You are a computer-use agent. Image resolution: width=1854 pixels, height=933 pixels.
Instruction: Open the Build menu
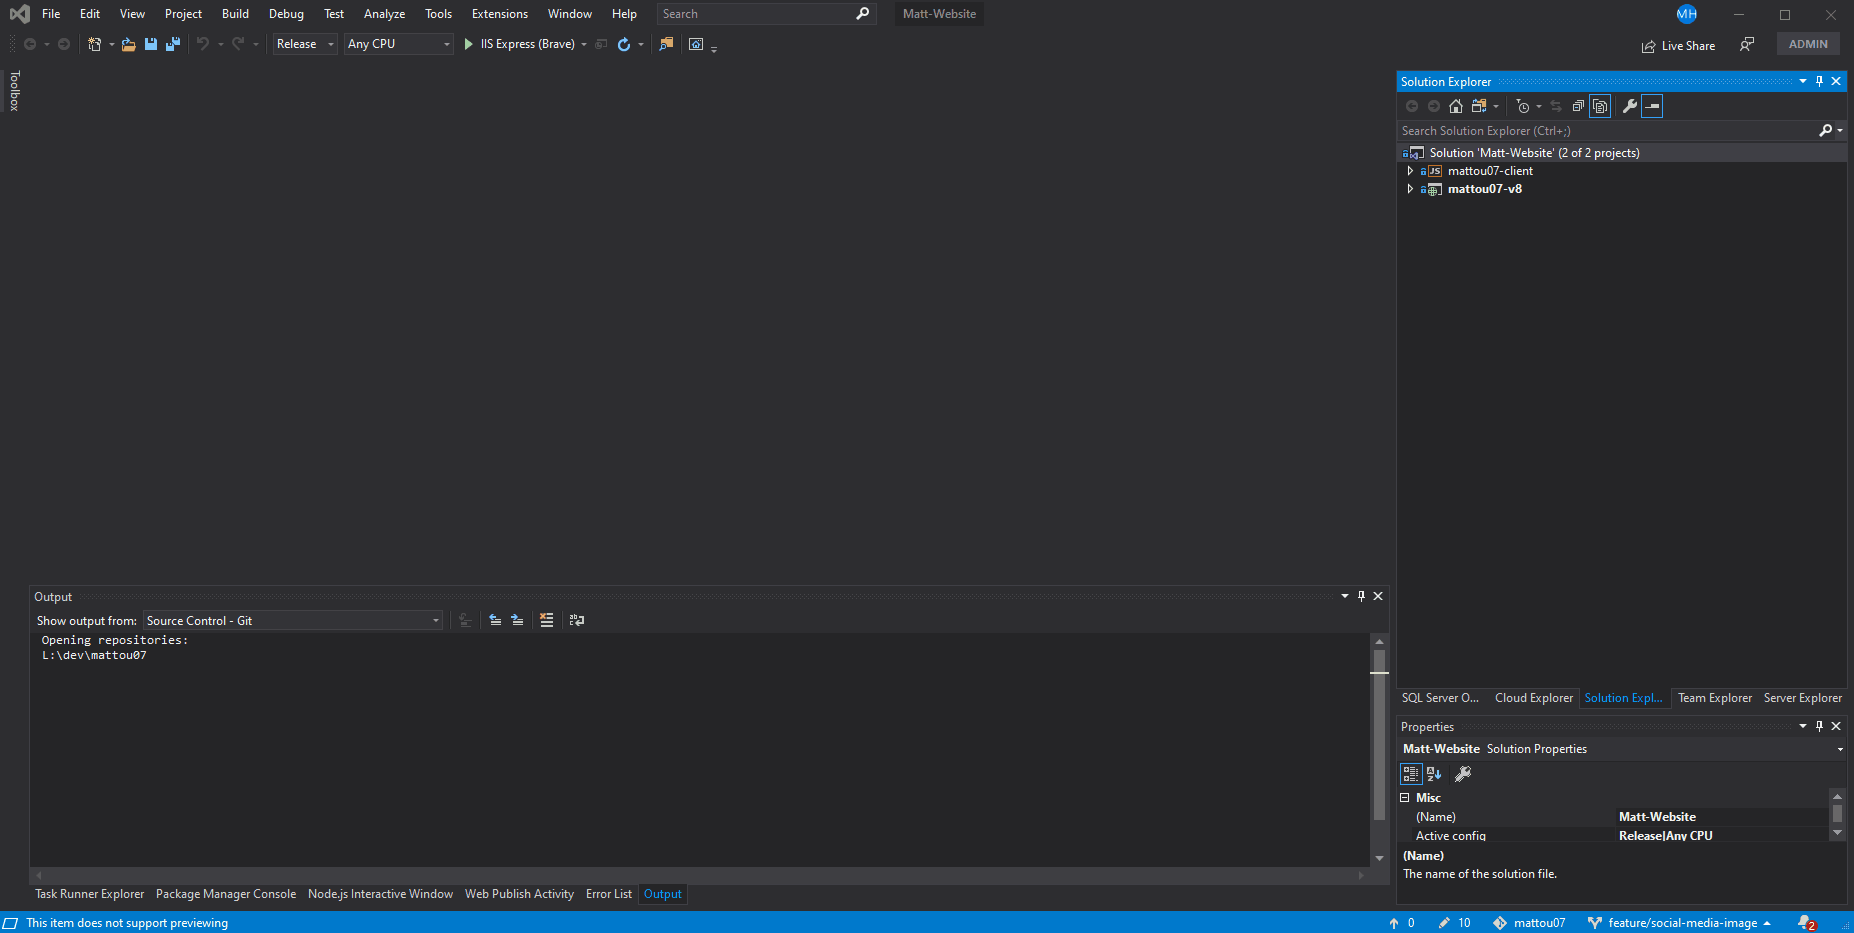235,14
